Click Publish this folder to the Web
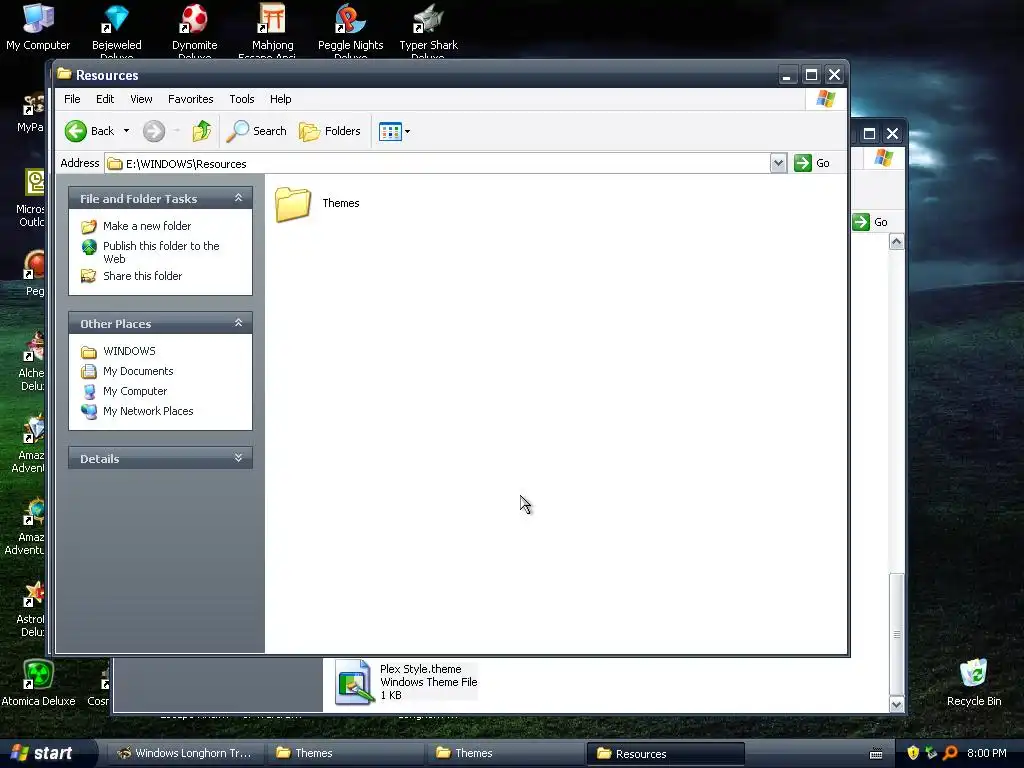The width and height of the screenshot is (1024, 768). pyautogui.click(x=161, y=252)
